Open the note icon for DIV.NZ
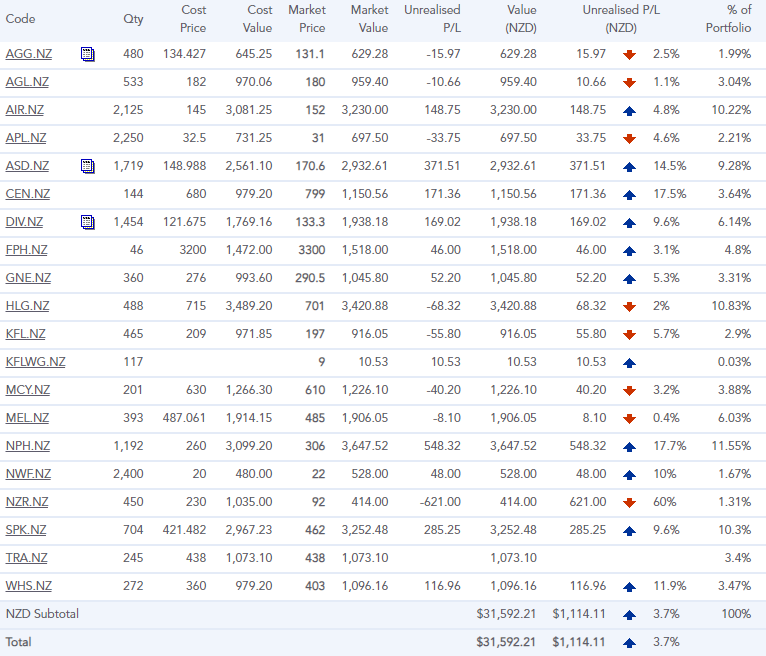The height and width of the screenshot is (656, 766). click(88, 221)
